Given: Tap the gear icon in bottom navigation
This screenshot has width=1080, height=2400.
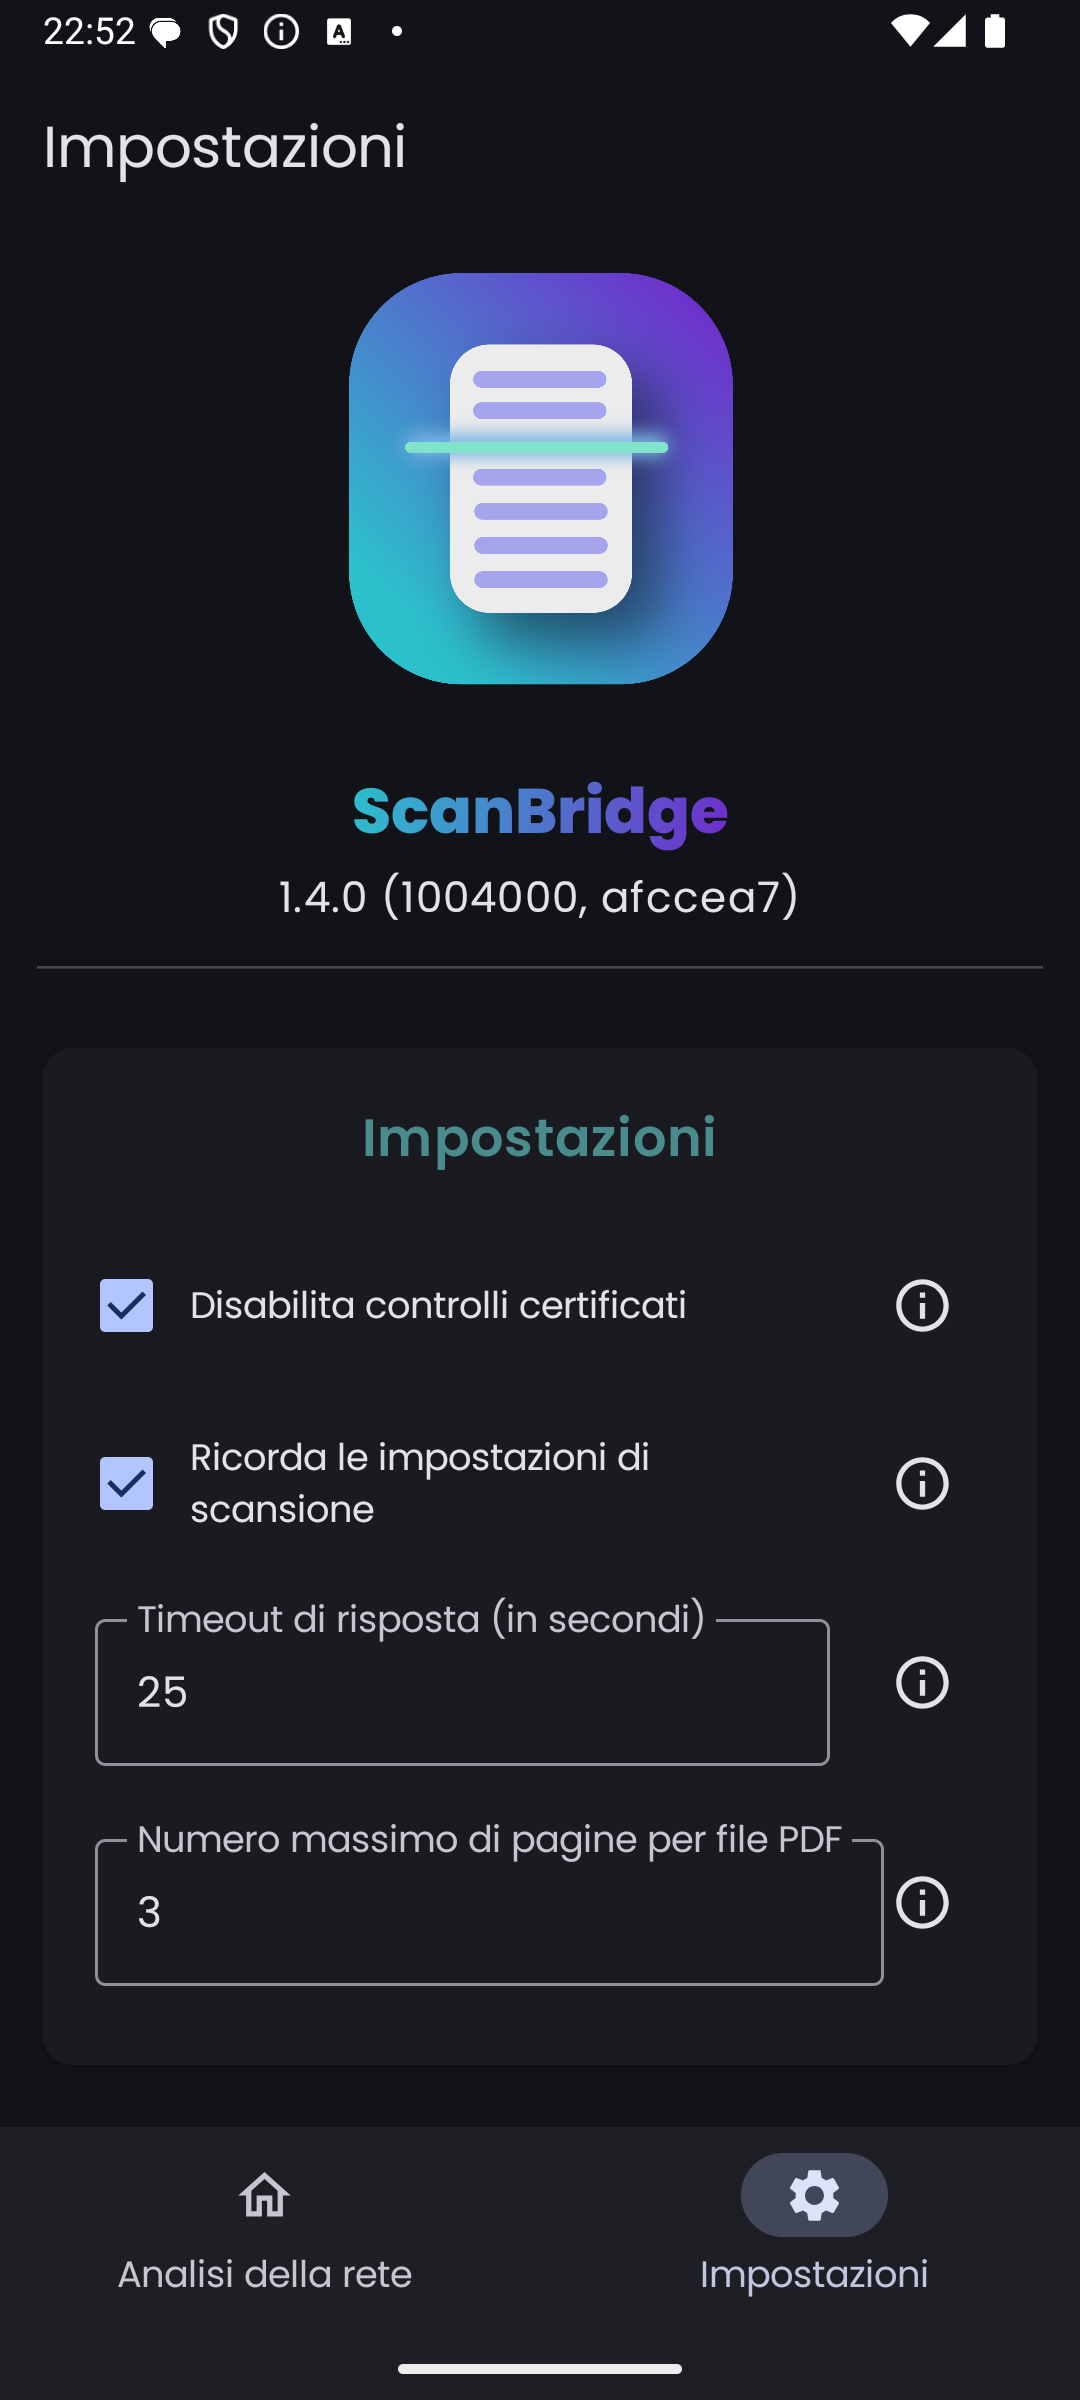Looking at the screenshot, I should pyautogui.click(x=814, y=2195).
